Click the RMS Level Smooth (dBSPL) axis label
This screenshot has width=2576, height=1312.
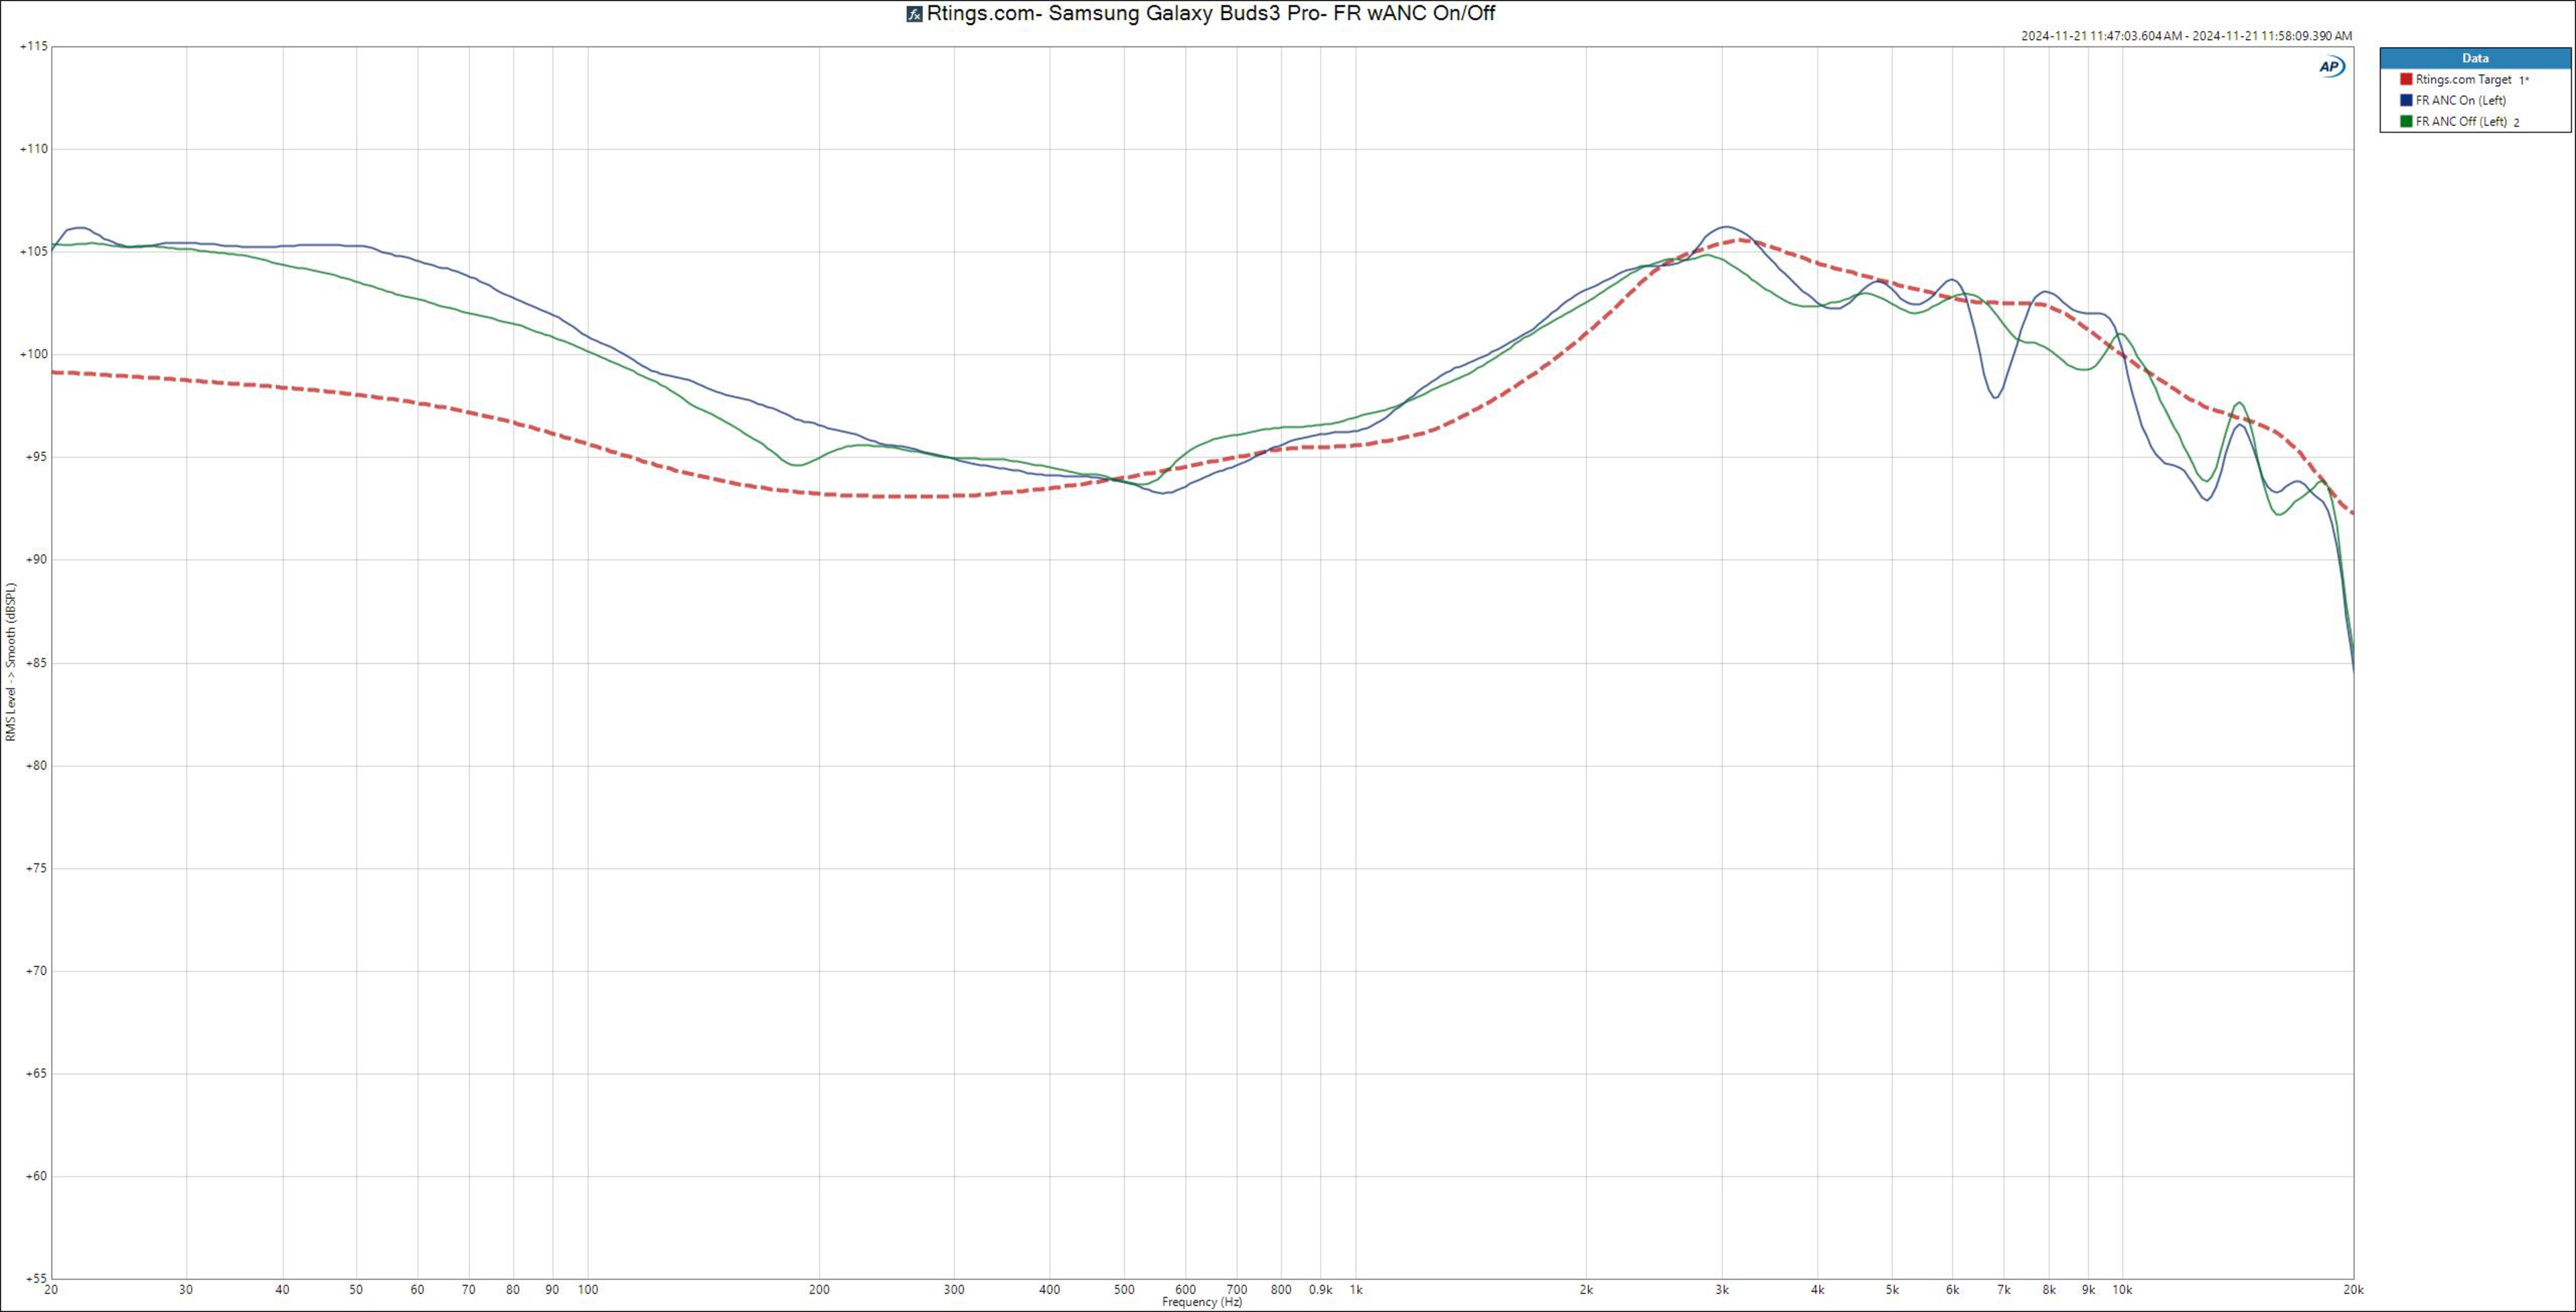(x=11, y=662)
